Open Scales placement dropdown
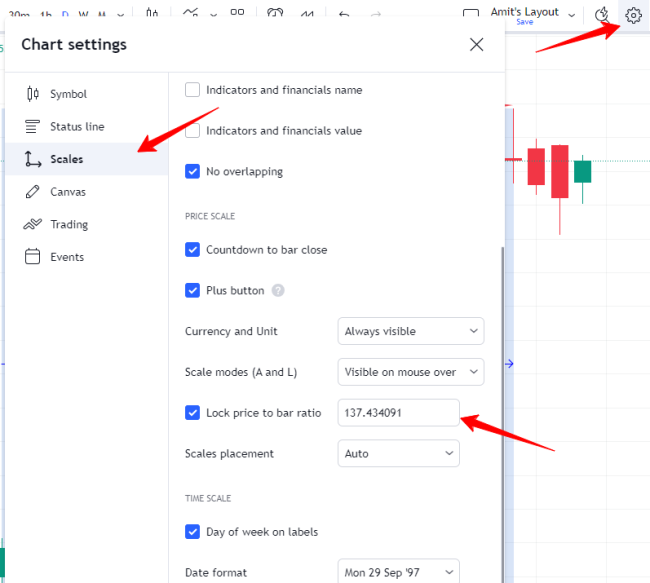This screenshot has width=650, height=583. 398,454
